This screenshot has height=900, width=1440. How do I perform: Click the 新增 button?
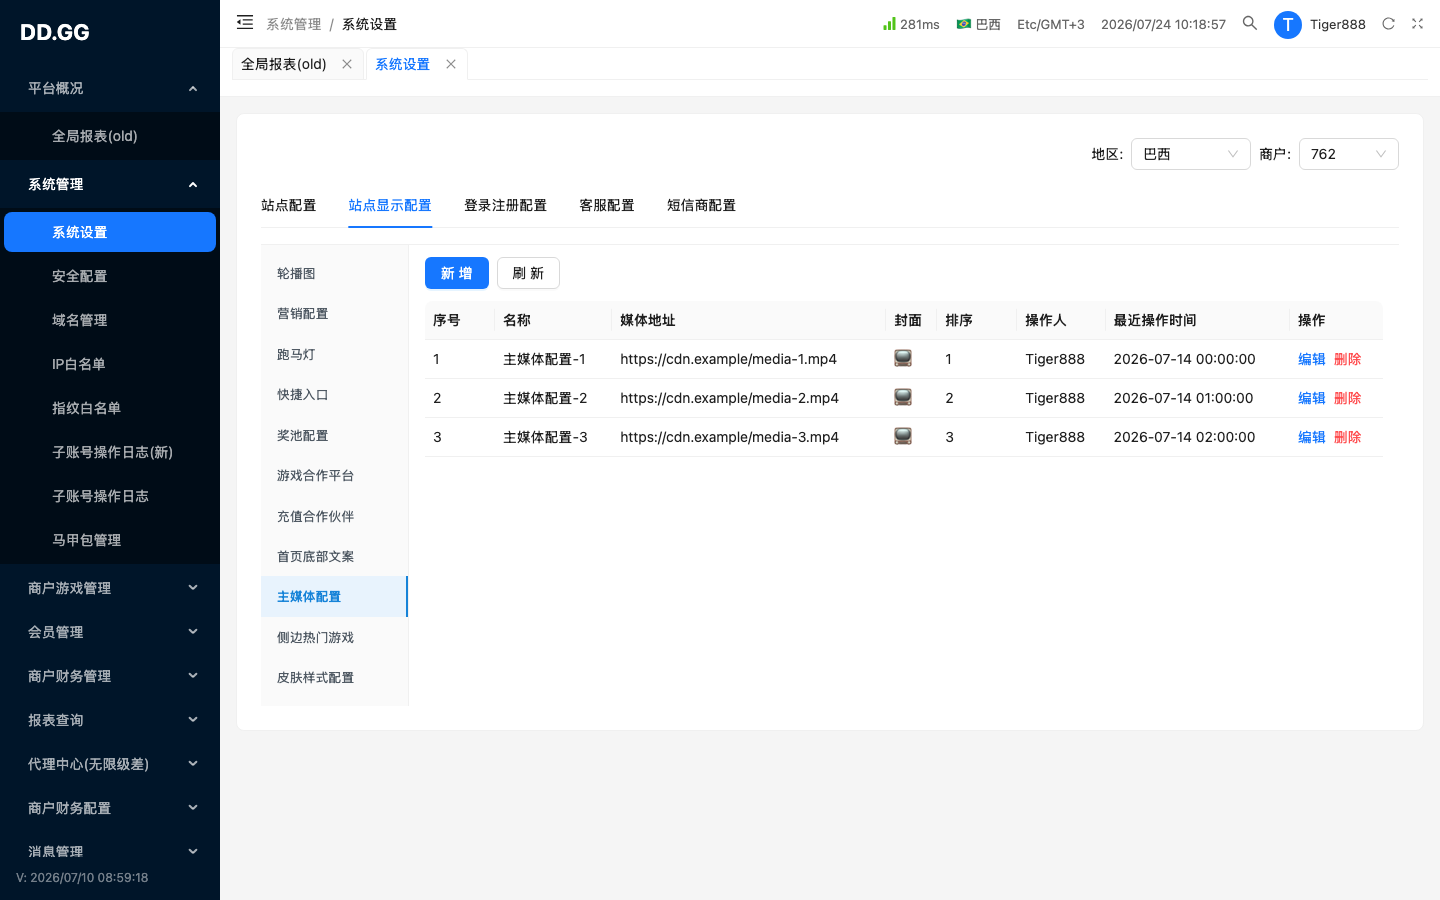(457, 273)
